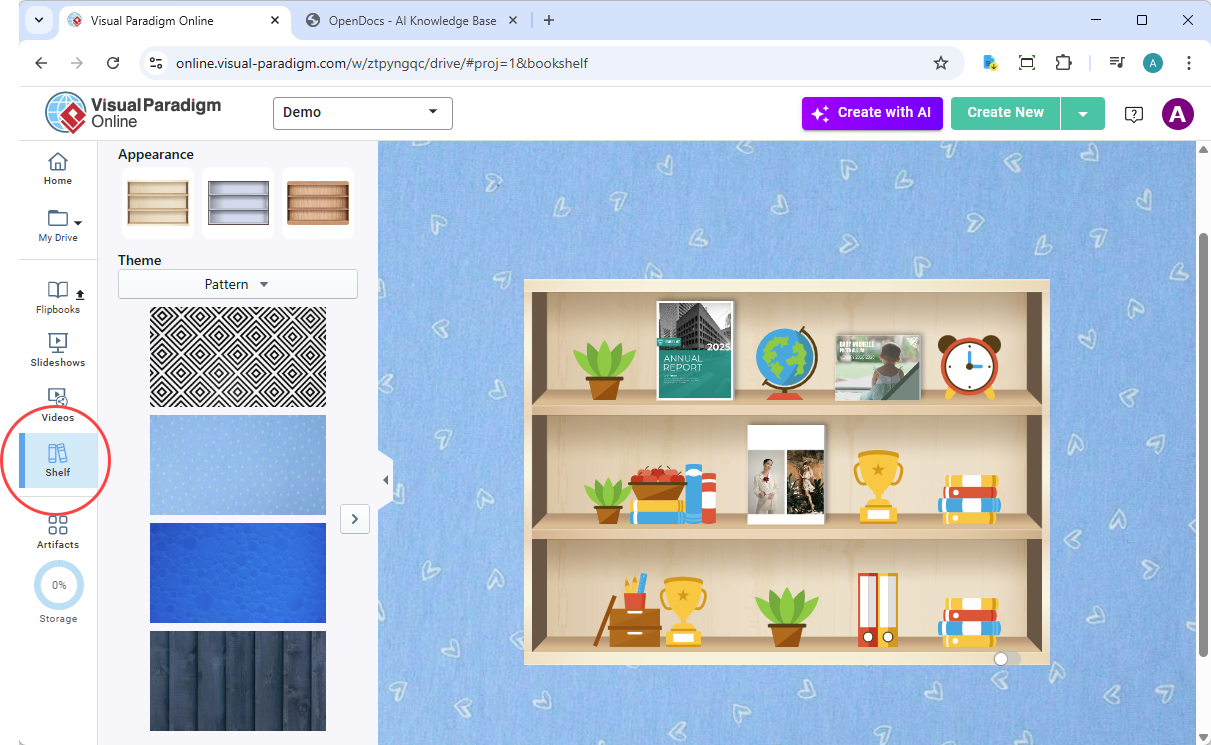Switch to the OpenDocs browser tab

coord(412,20)
